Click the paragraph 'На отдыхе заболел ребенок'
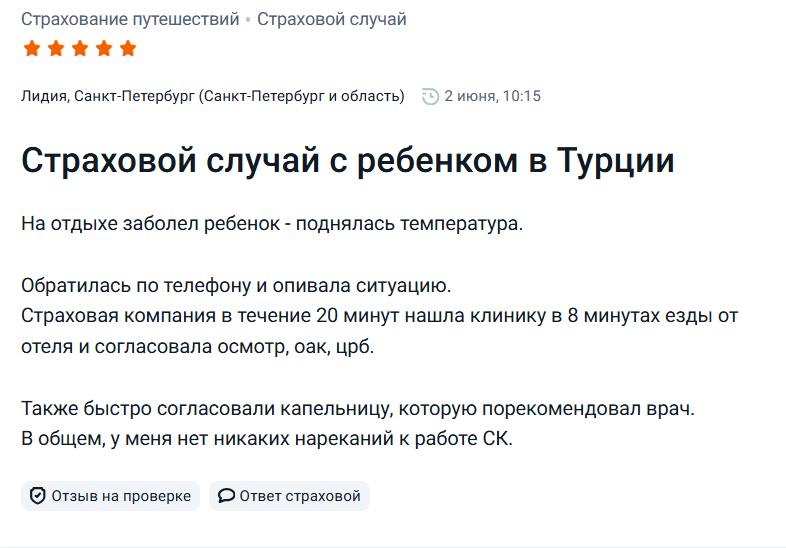Viewport: 786px width, 548px height. point(272,224)
